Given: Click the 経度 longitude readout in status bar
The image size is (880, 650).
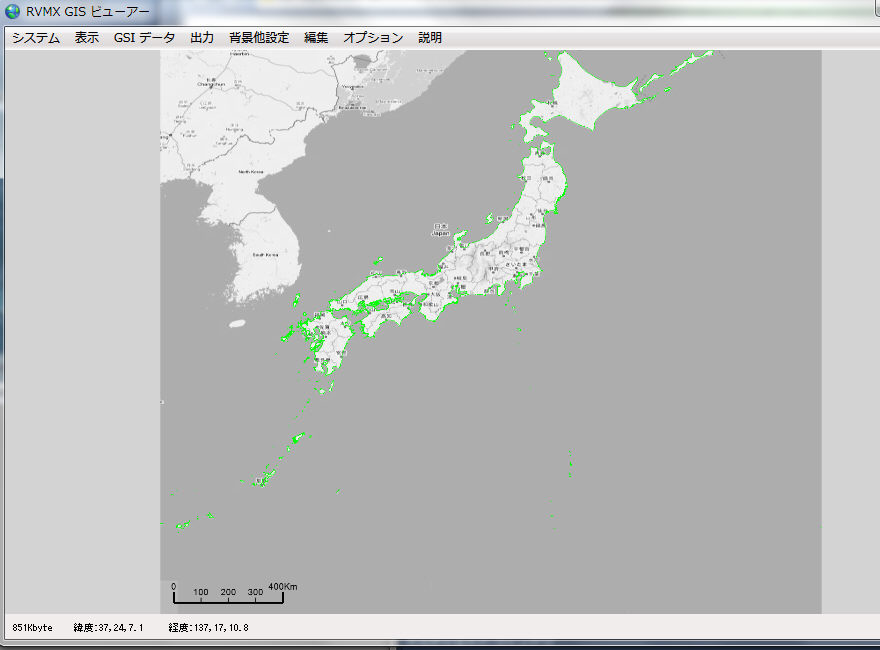Looking at the screenshot, I should [x=208, y=628].
